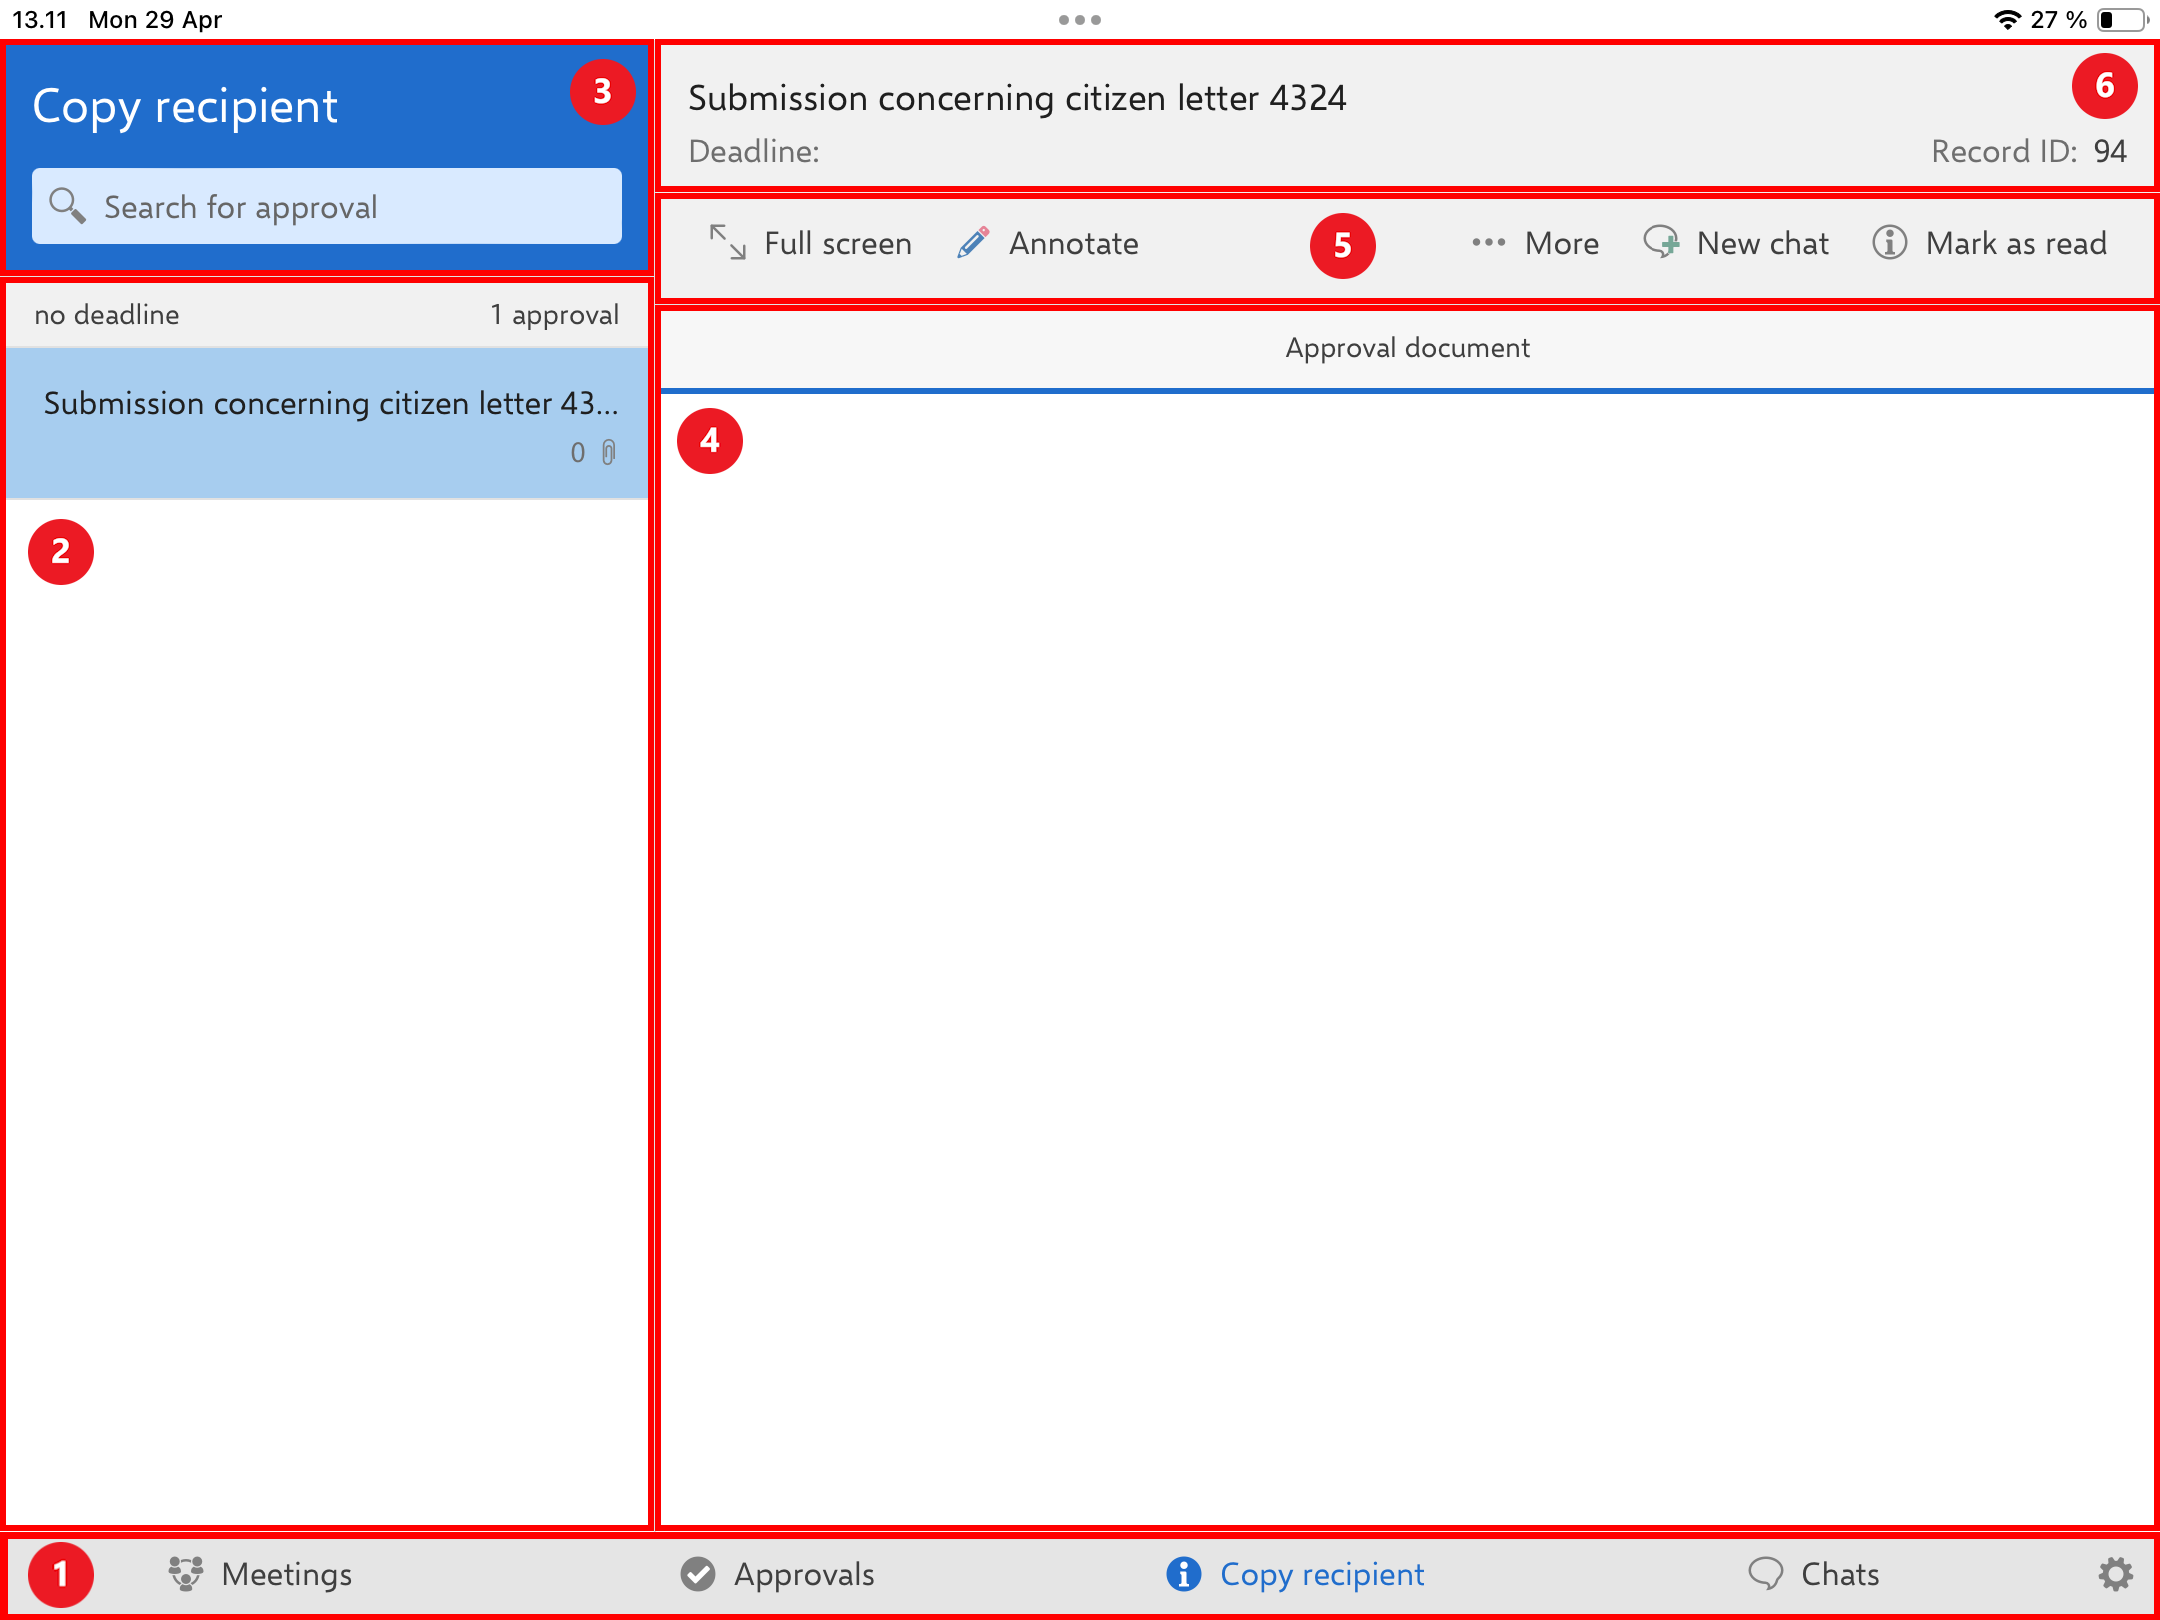
Task: Switch to the Chats tab
Action: click(1814, 1574)
